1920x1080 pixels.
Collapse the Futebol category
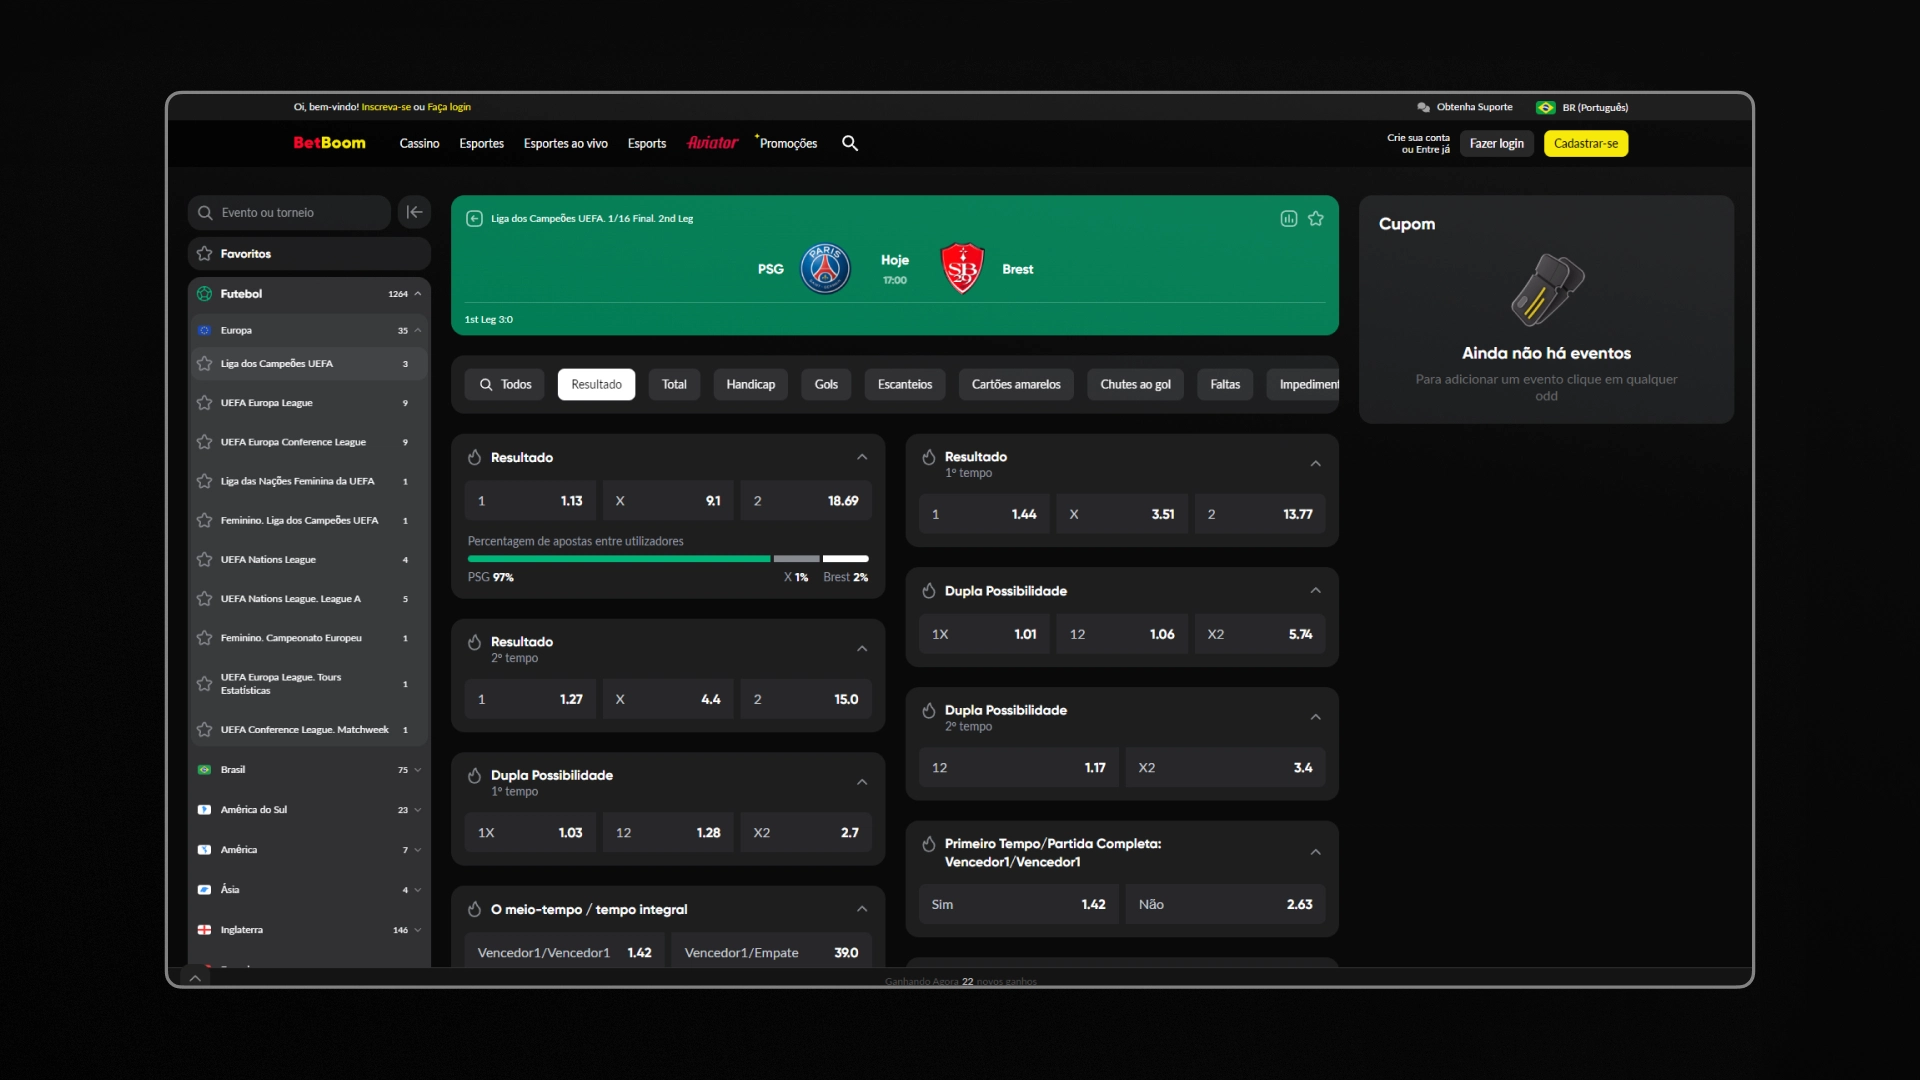tap(418, 294)
